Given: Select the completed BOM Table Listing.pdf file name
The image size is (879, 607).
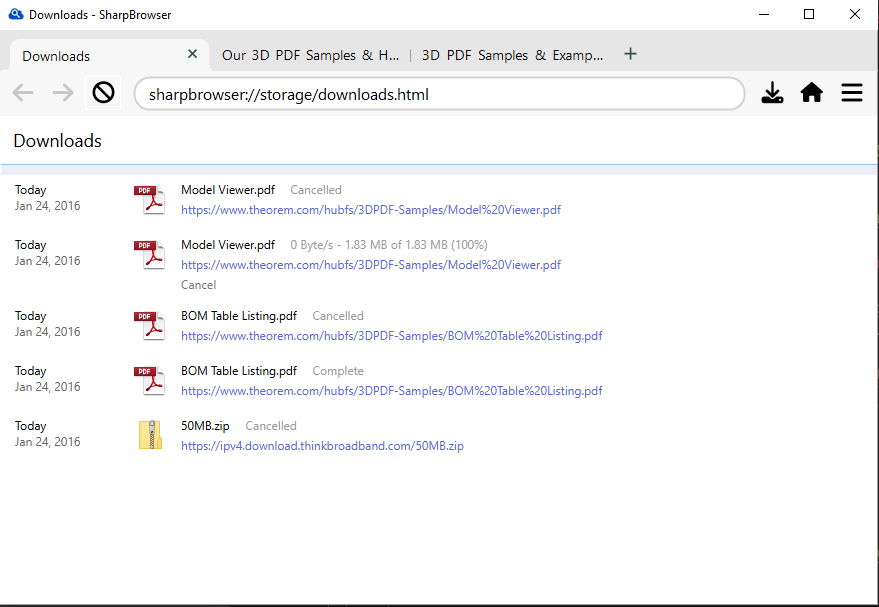Looking at the screenshot, I should 239,371.
